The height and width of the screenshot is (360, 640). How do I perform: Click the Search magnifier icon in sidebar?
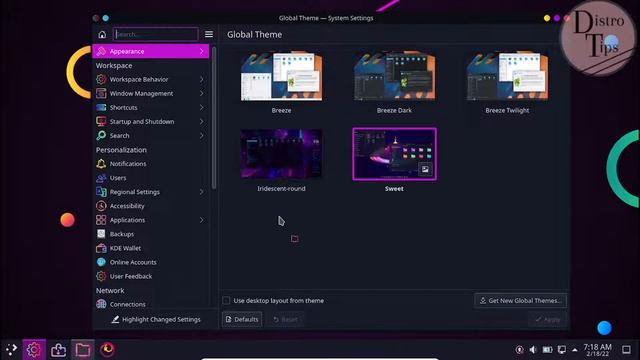pyautogui.click(x=101, y=136)
